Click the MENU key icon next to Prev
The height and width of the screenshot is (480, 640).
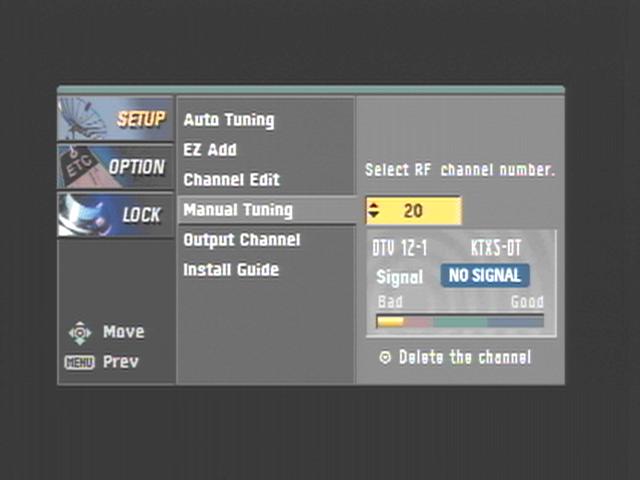point(79,362)
